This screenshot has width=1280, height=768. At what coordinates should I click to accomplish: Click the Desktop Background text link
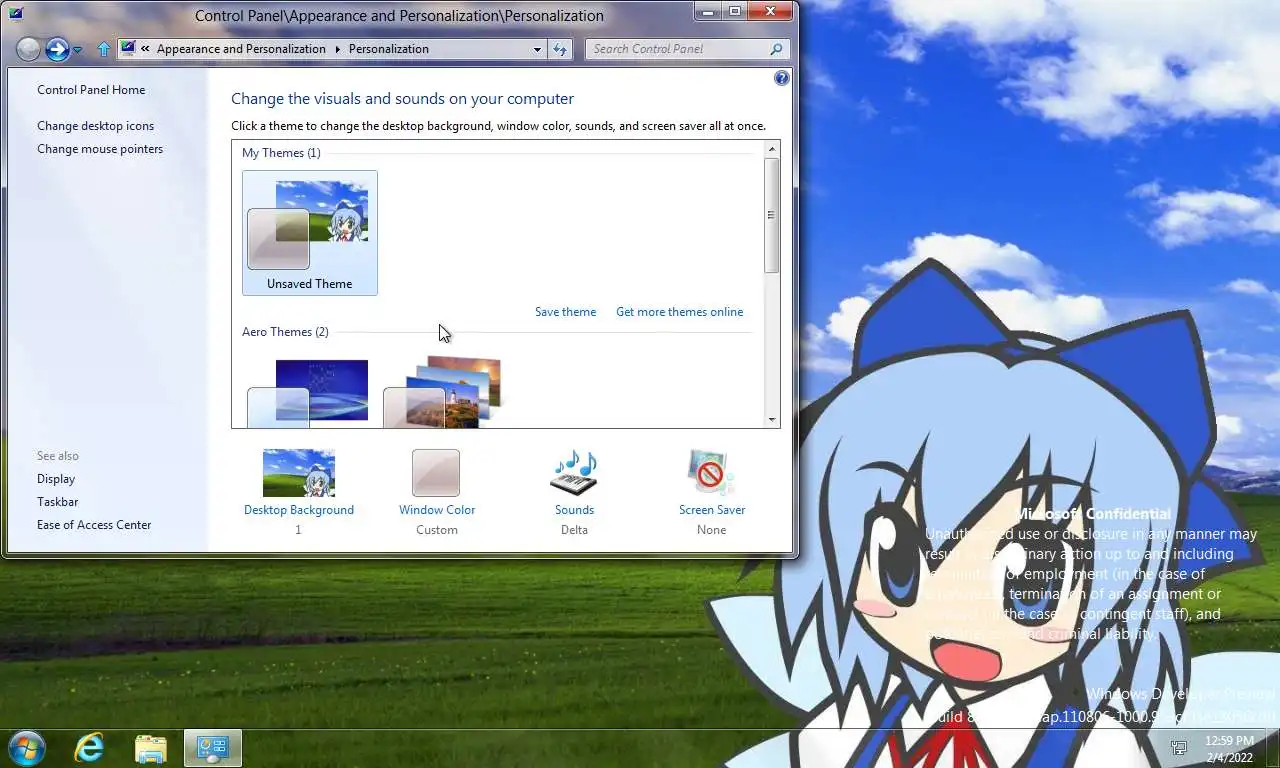299,510
